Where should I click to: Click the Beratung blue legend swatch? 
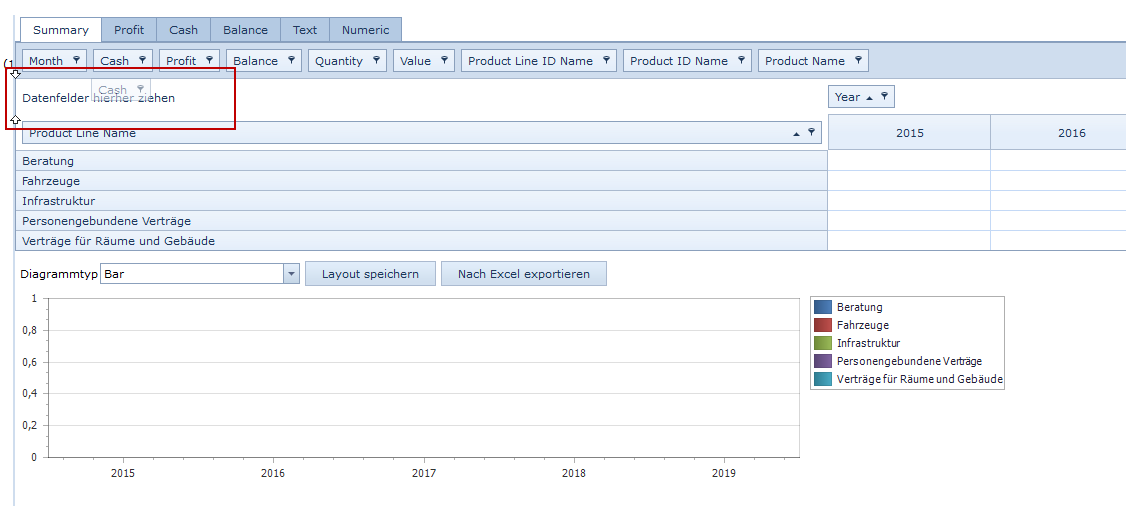pos(823,307)
